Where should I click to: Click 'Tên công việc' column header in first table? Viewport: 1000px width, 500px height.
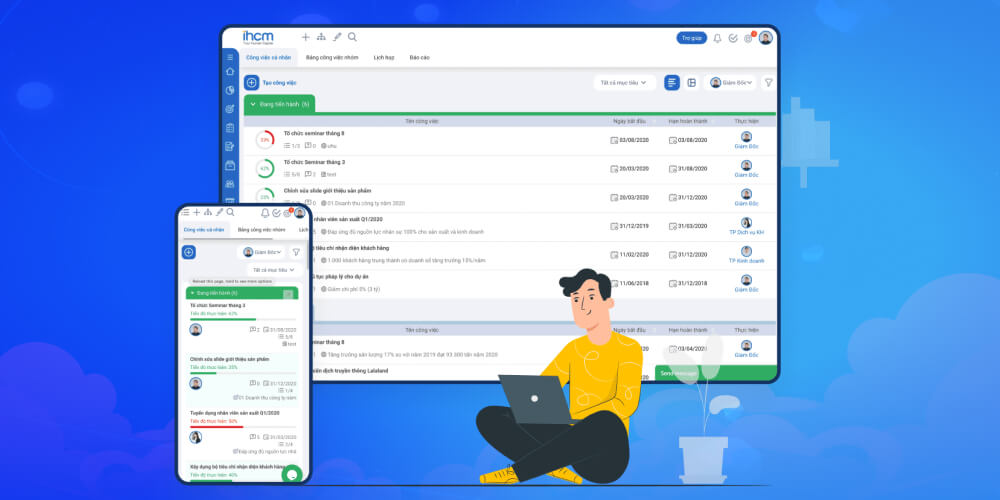(422, 121)
